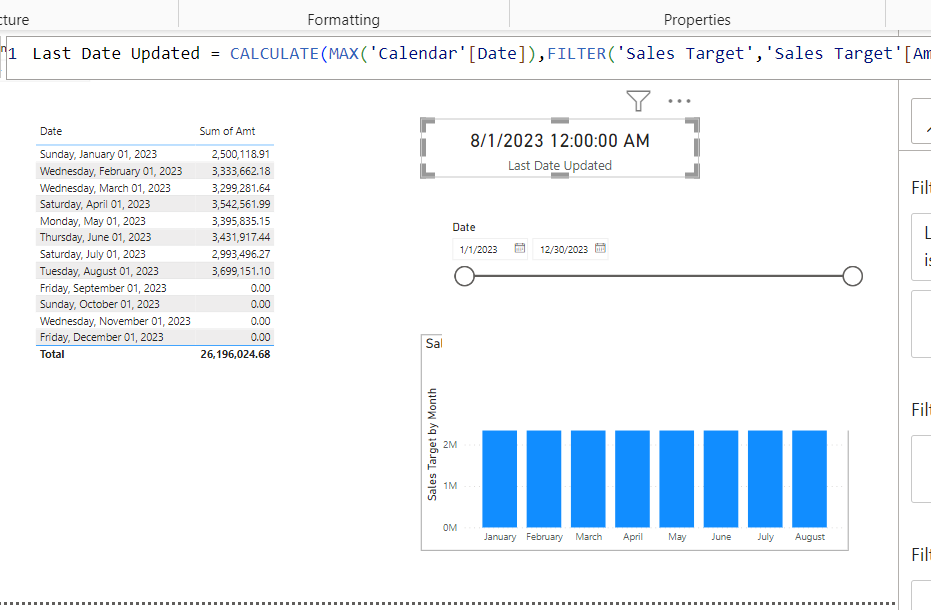Viewport: 931px width, 610px height.
Task: Click the June bar in the chart
Action: pyautogui.click(x=721, y=479)
